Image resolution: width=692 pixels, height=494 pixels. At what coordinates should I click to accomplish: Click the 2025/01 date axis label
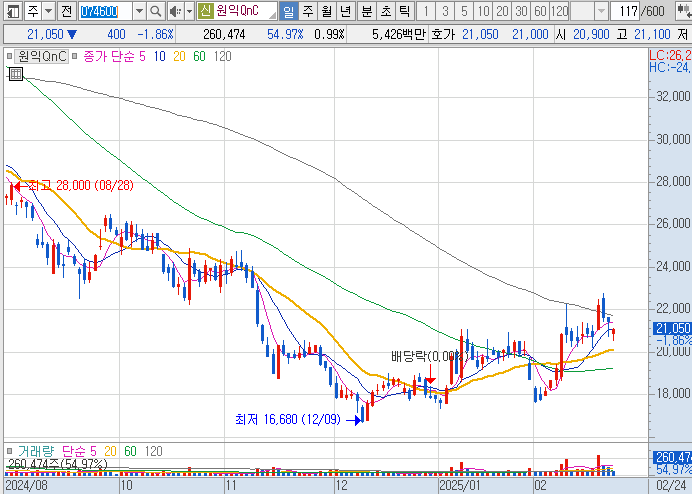coord(459,485)
